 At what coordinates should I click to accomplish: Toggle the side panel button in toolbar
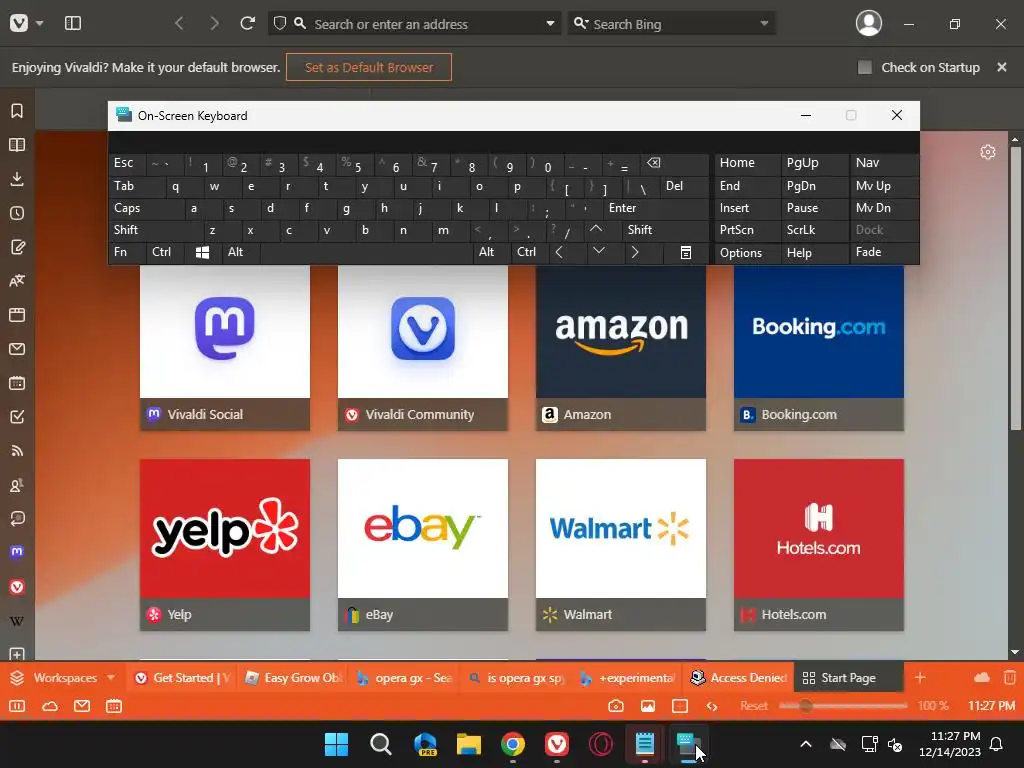(72, 24)
